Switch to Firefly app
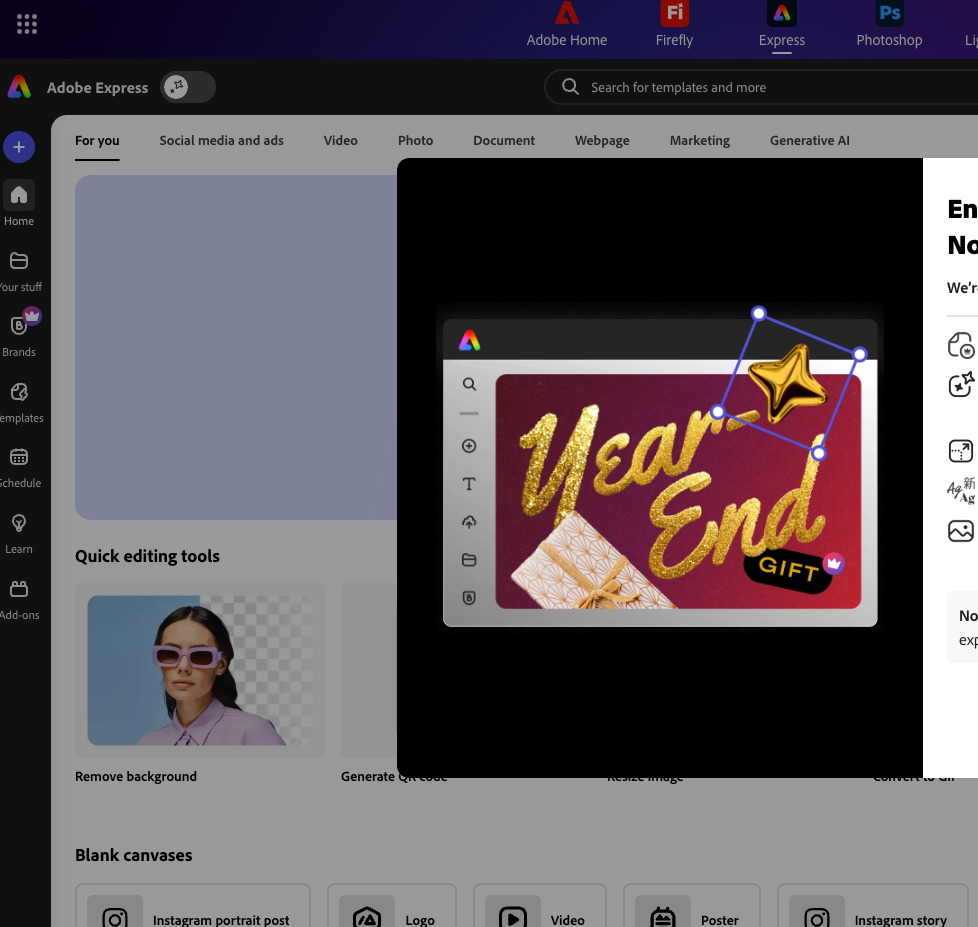Image resolution: width=978 pixels, height=927 pixels. pos(674,25)
